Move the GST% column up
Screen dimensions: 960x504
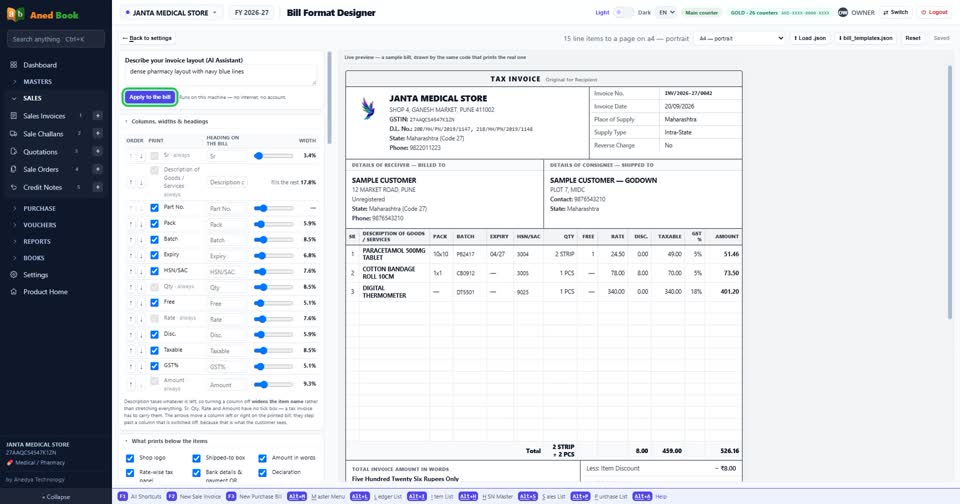click(x=130, y=366)
